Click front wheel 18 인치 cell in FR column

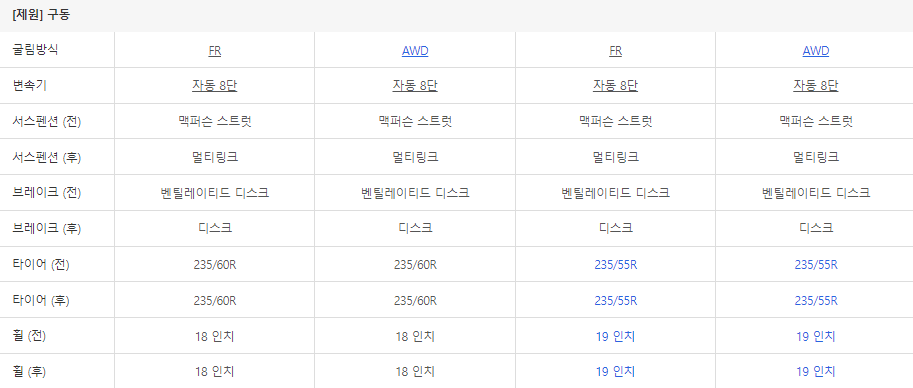click(215, 336)
